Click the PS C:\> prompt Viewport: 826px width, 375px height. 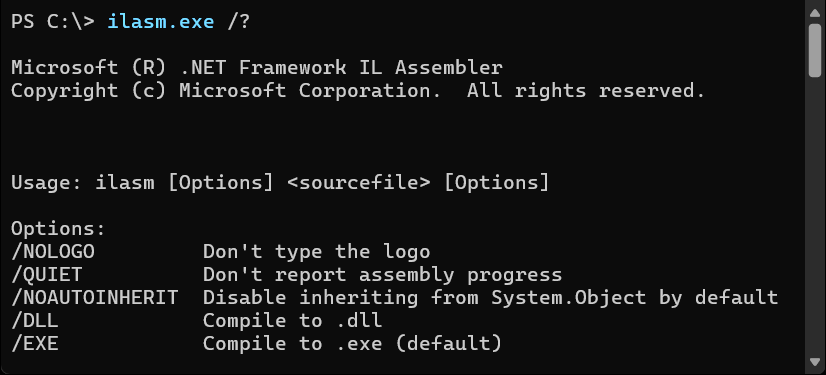point(53,22)
